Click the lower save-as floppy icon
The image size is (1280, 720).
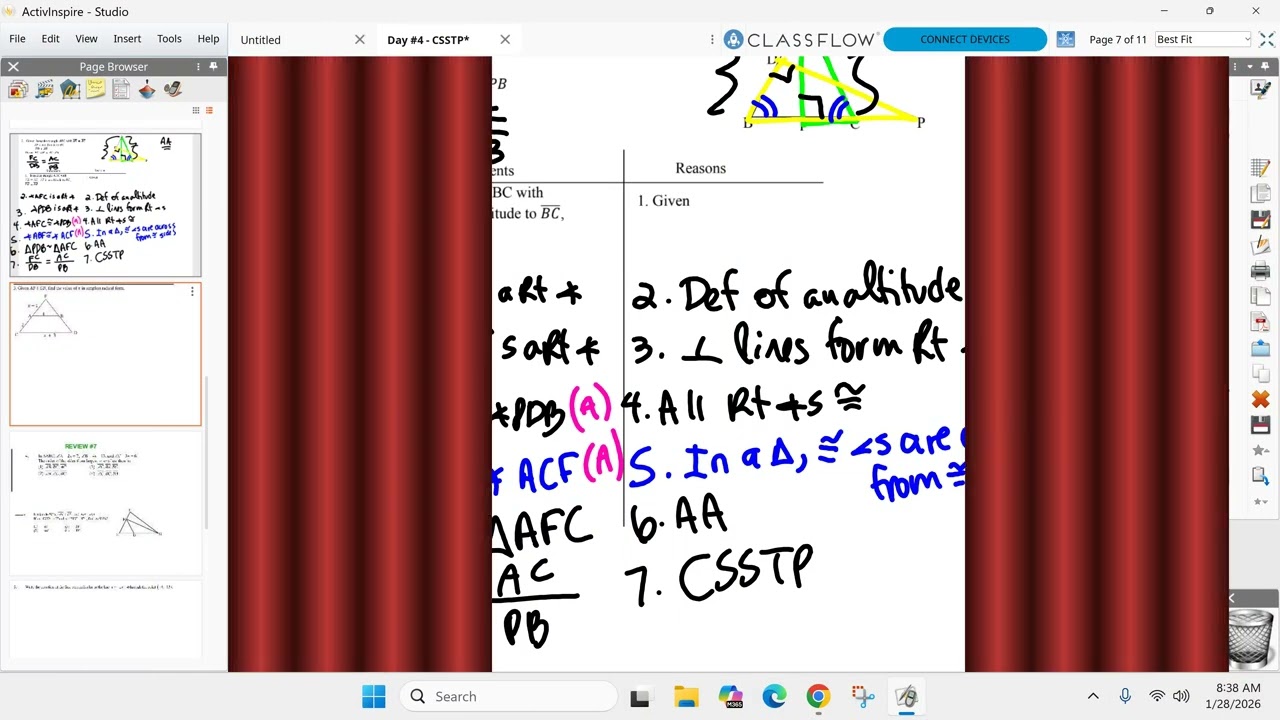pos(1260,425)
